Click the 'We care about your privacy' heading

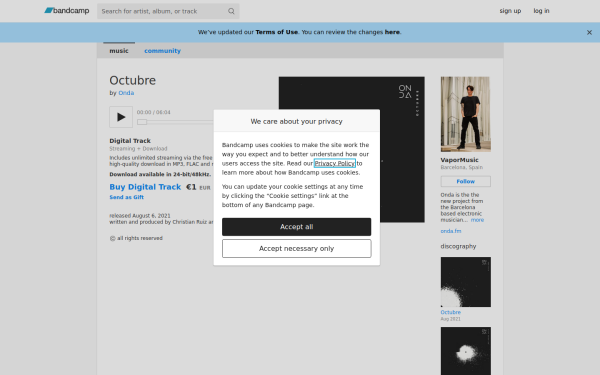(297, 121)
